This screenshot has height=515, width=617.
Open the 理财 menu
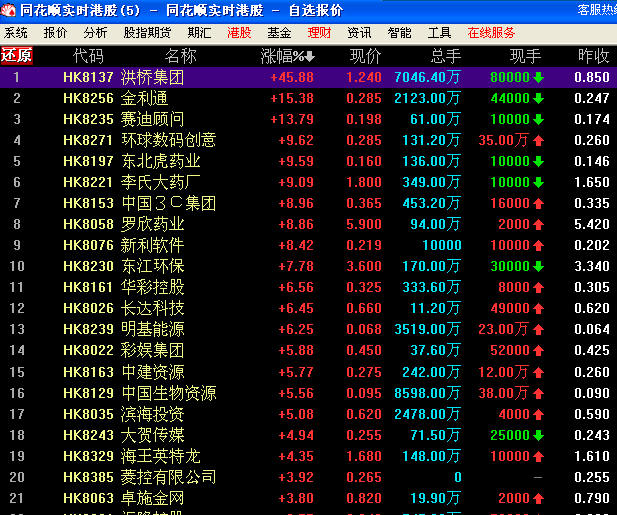coord(319,33)
